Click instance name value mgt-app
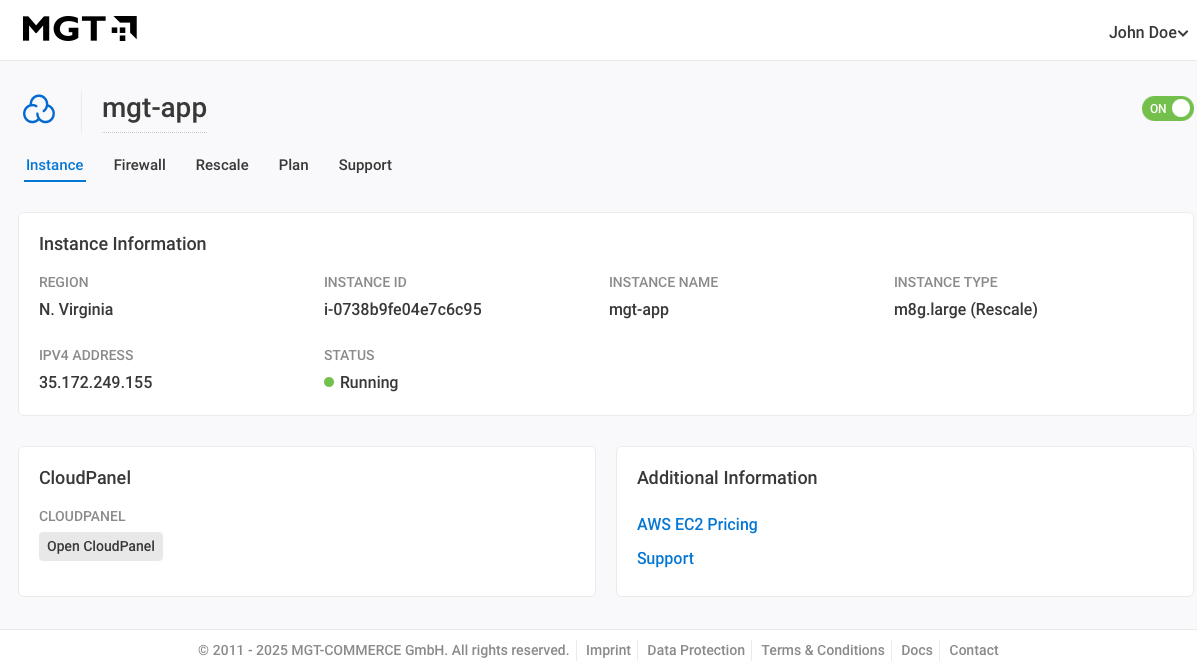 tap(639, 309)
